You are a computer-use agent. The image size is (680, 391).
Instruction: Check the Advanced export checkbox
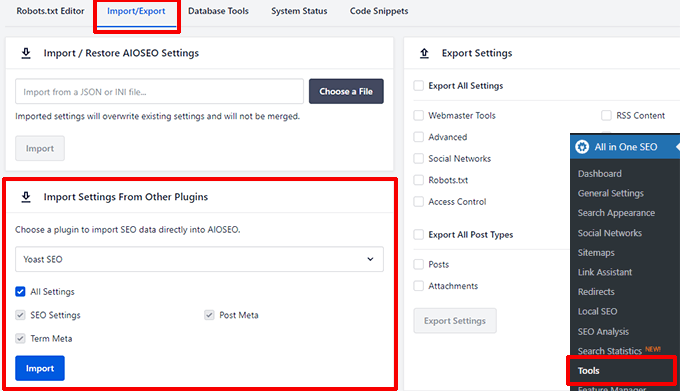(418, 137)
